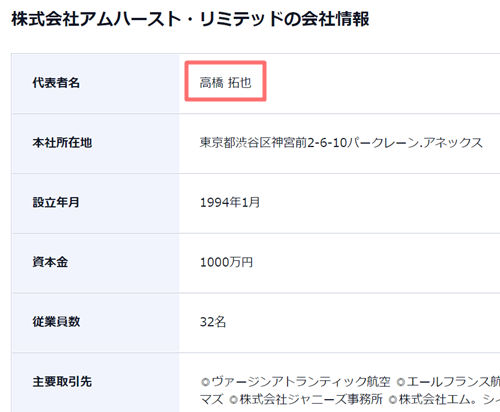Click the company information page heading
The image size is (500, 412).
click(190, 19)
